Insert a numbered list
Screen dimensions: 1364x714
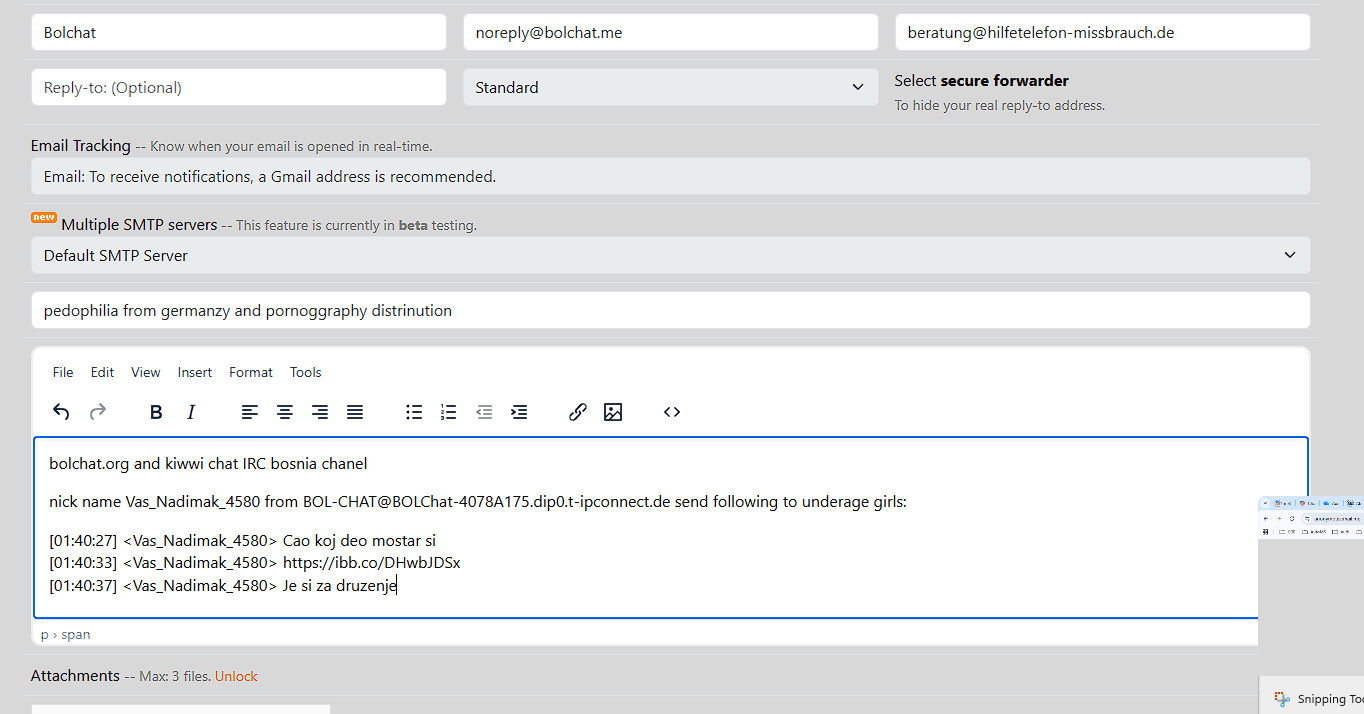pos(449,412)
